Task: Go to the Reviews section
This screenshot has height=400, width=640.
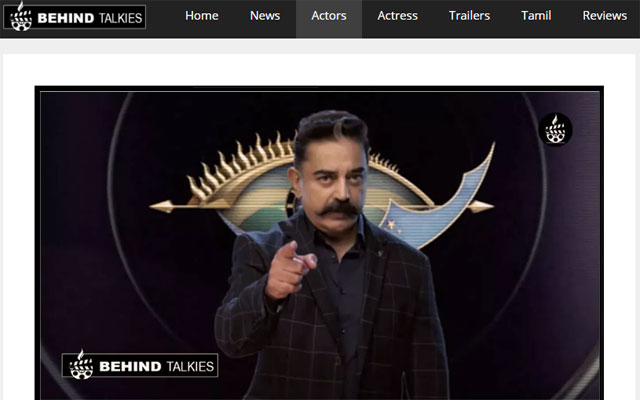Action: coord(605,16)
